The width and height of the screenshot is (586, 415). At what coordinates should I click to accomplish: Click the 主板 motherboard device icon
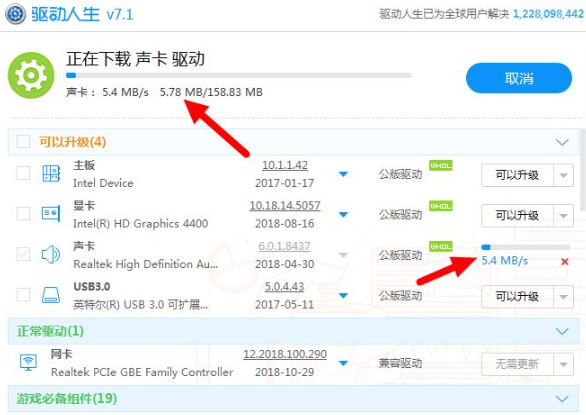51,173
